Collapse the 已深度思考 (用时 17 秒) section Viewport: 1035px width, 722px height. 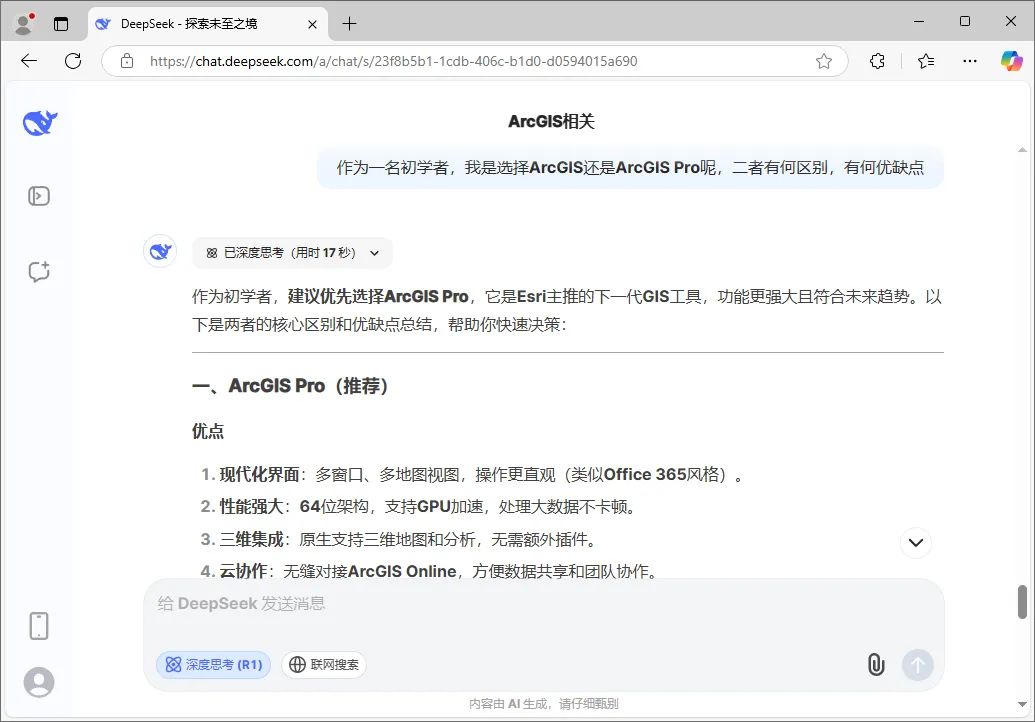pos(292,253)
